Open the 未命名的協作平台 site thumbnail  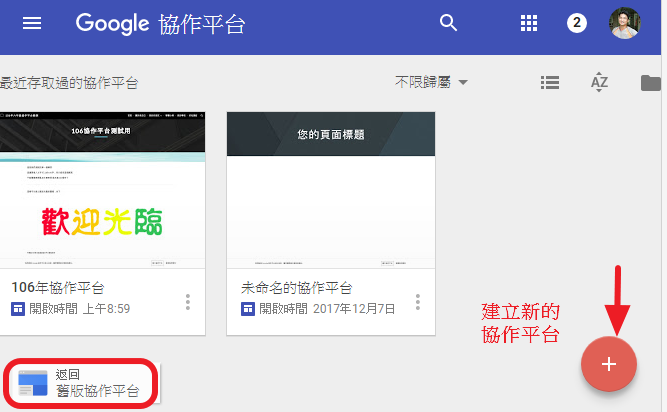331,189
